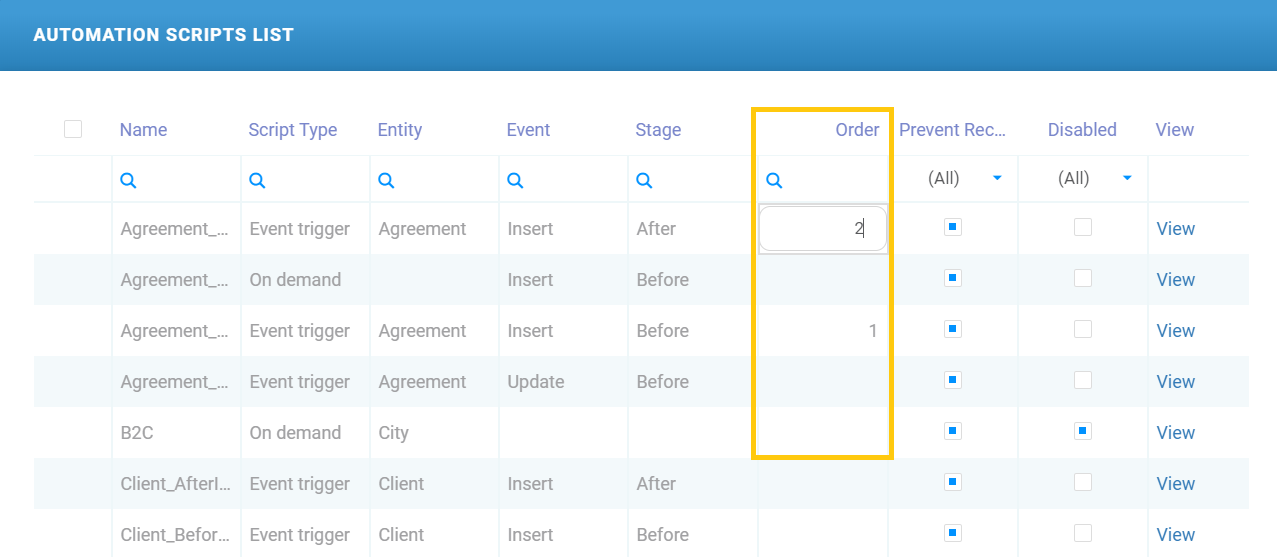The image size is (1278, 557).
Task: Toggle Prevent Recursion for first Agreement row
Action: click(x=952, y=227)
